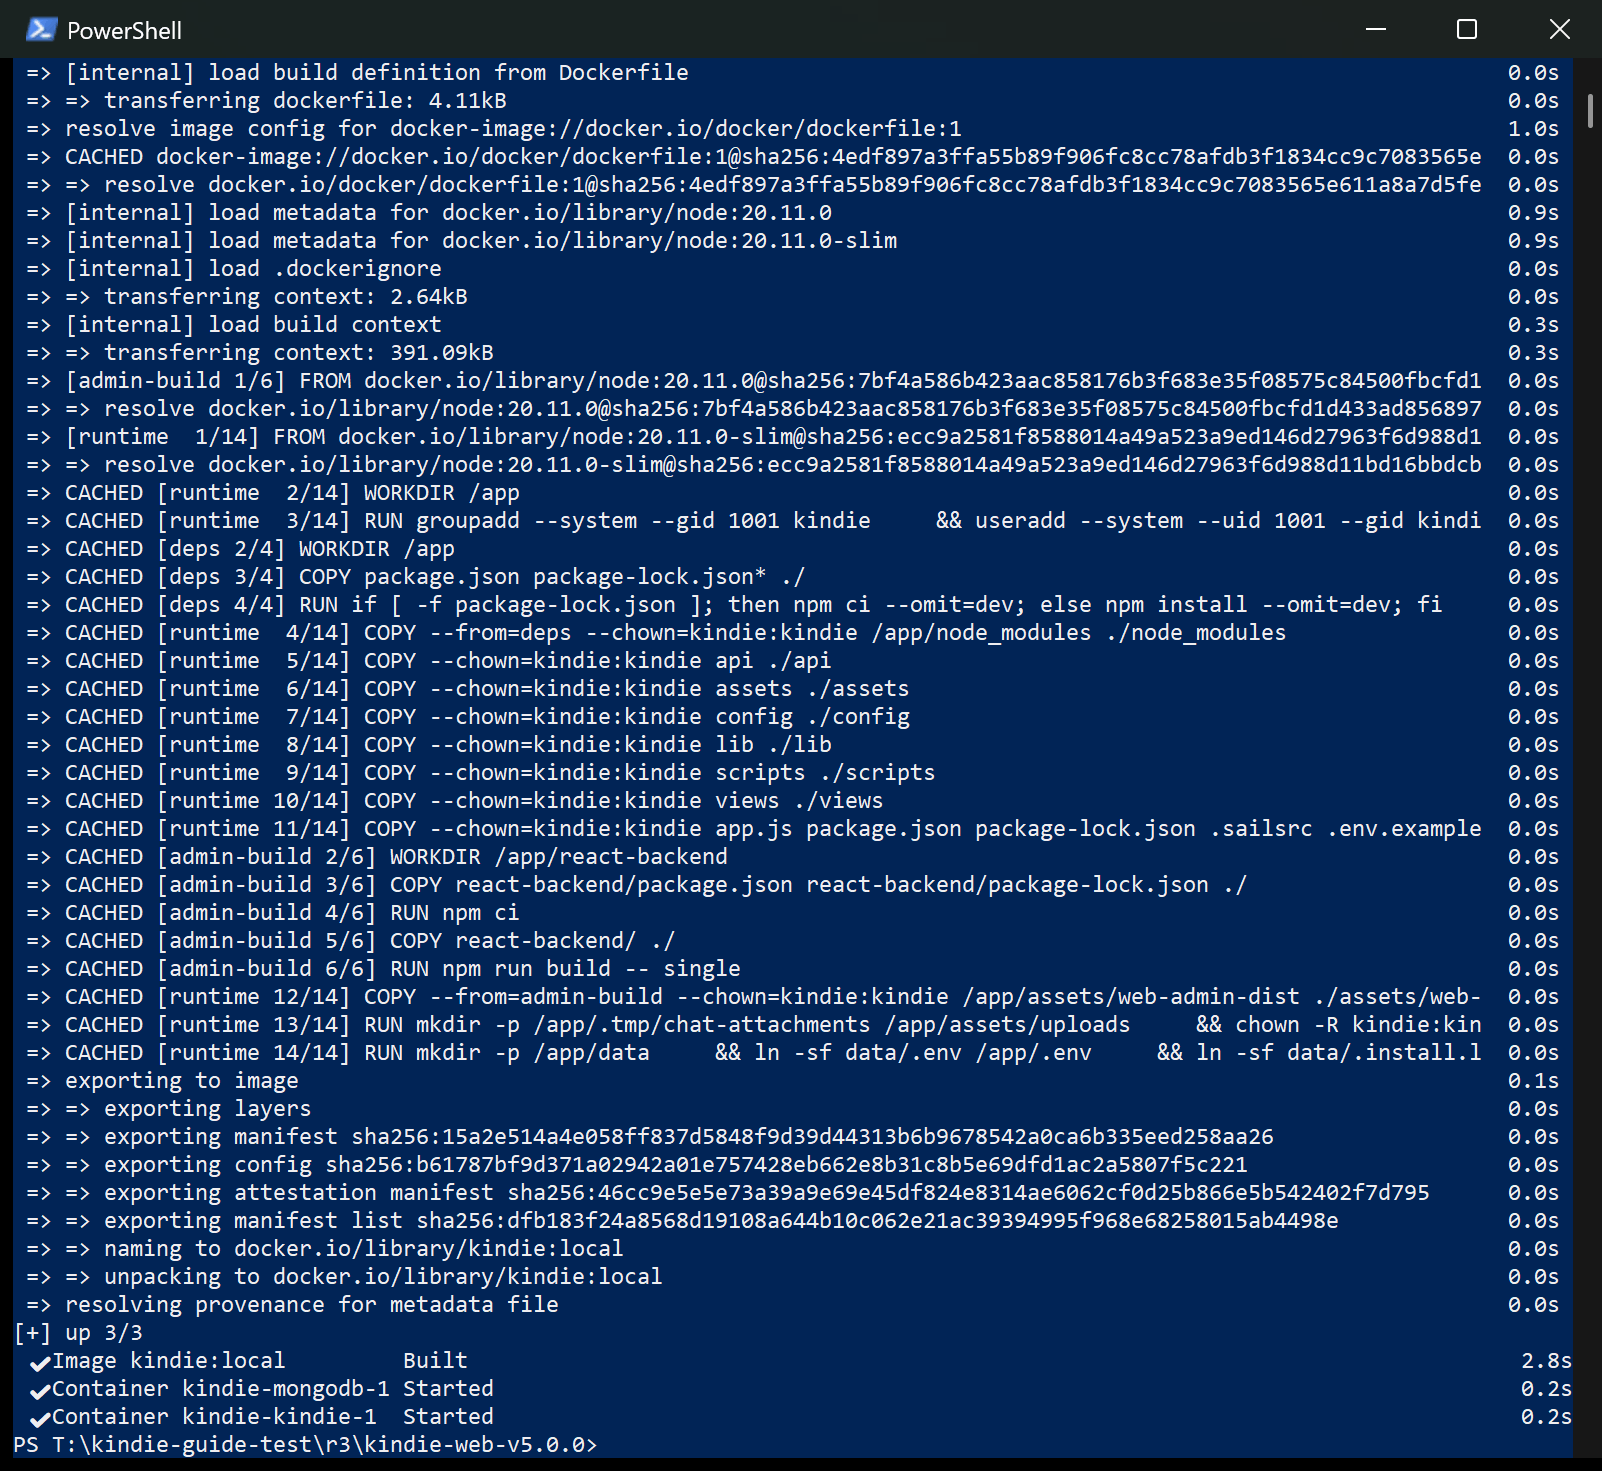The height and width of the screenshot is (1471, 1602).
Task: Click 'naming to docker.io/library/kindie:local' line
Action: (363, 1249)
